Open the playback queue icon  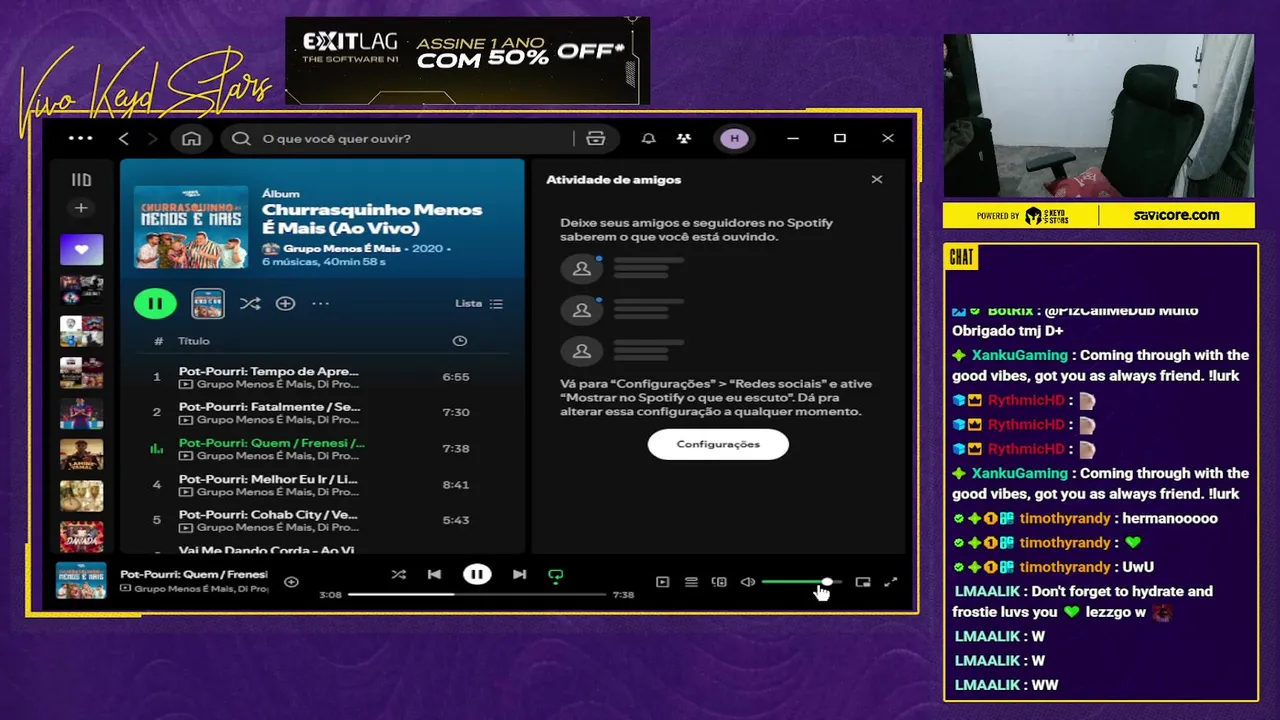click(x=690, y=581)
